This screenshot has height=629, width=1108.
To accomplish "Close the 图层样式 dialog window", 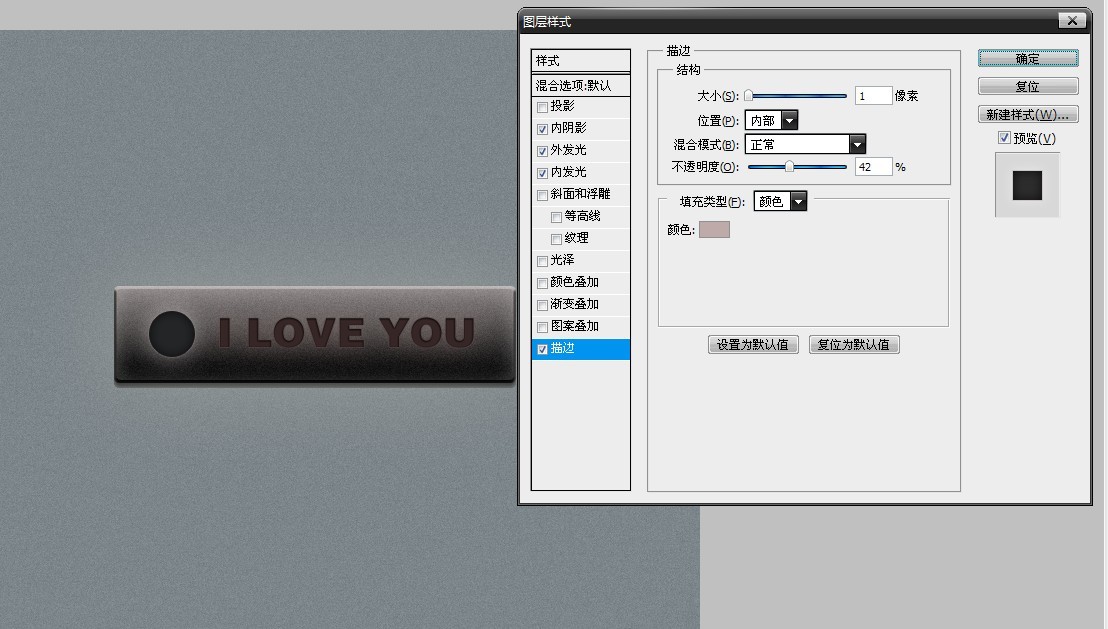I will (x=1072, y=20).
